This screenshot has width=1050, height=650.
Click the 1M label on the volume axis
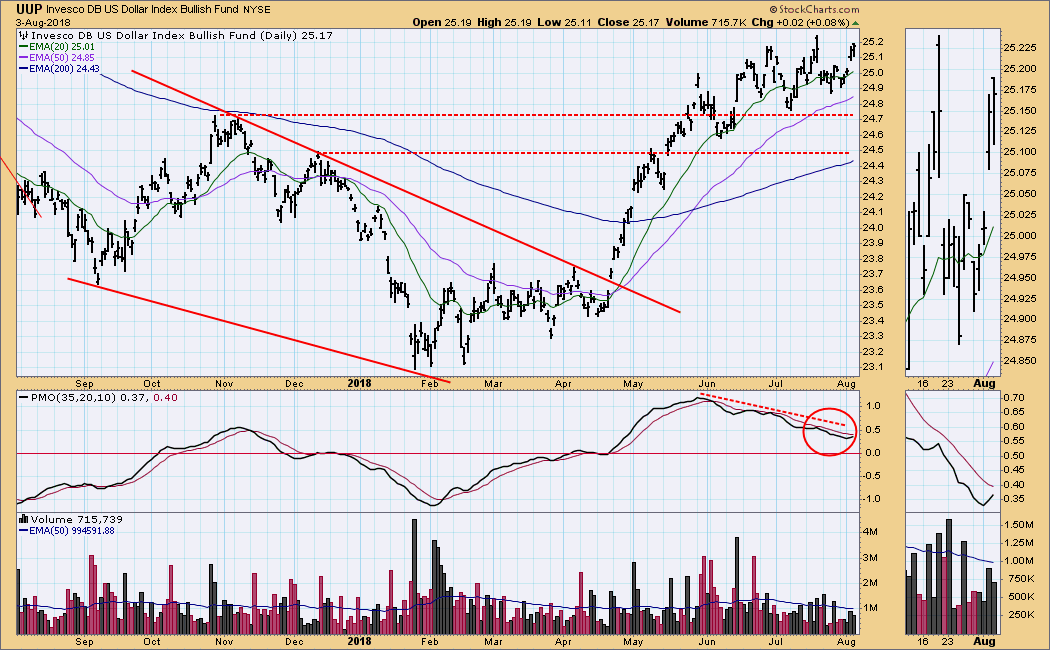pos(871,608)
